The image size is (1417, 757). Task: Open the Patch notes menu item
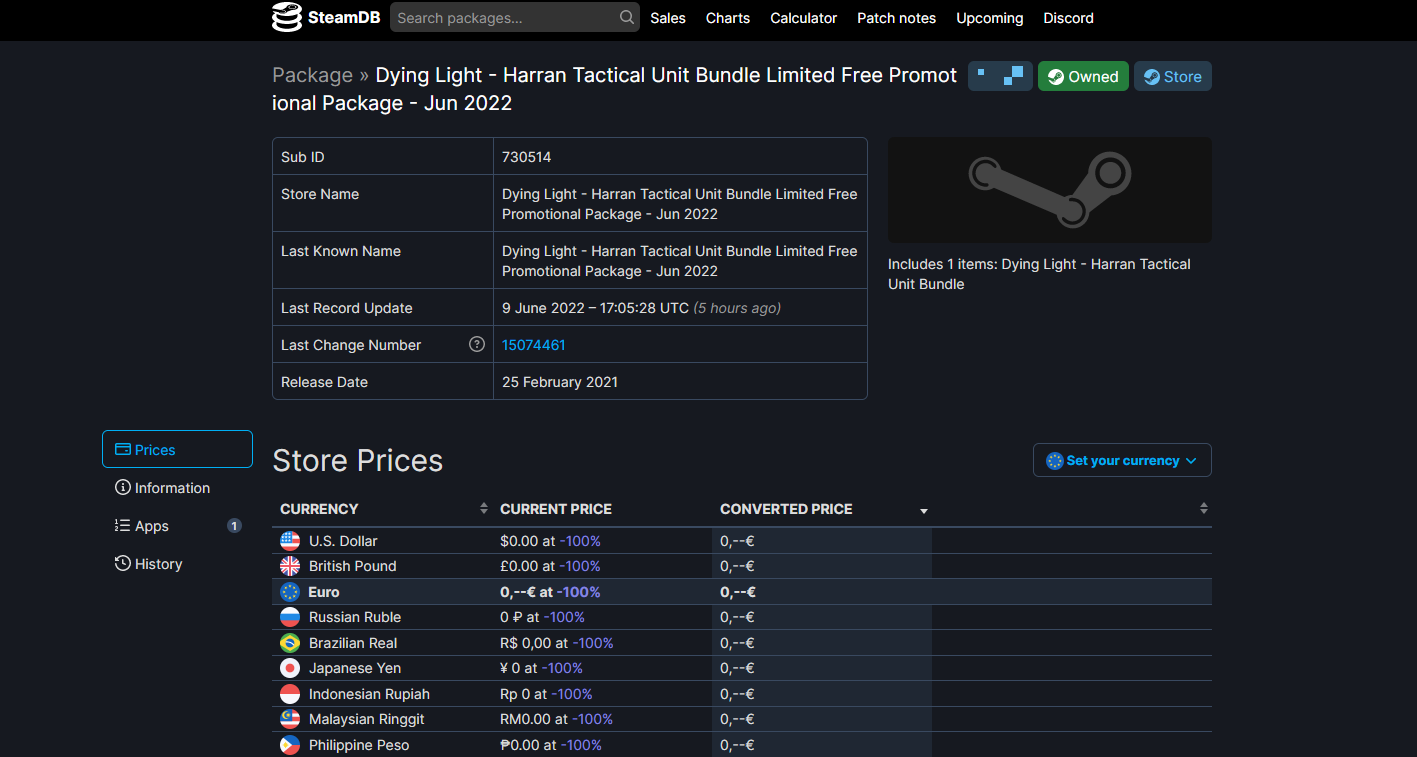pyautogui.click(x=896, y=17)
